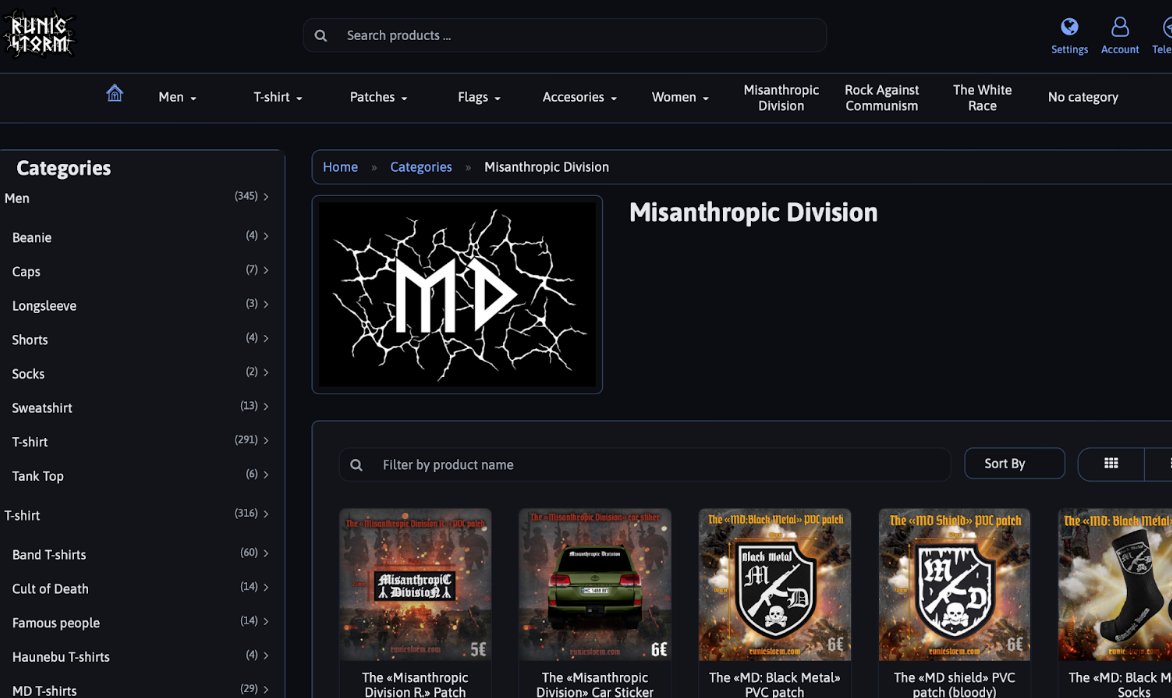This screenshot has width=1172, height=698.
Task: Select Rock Against Communism menu item
Action: (x=881, y=98)
